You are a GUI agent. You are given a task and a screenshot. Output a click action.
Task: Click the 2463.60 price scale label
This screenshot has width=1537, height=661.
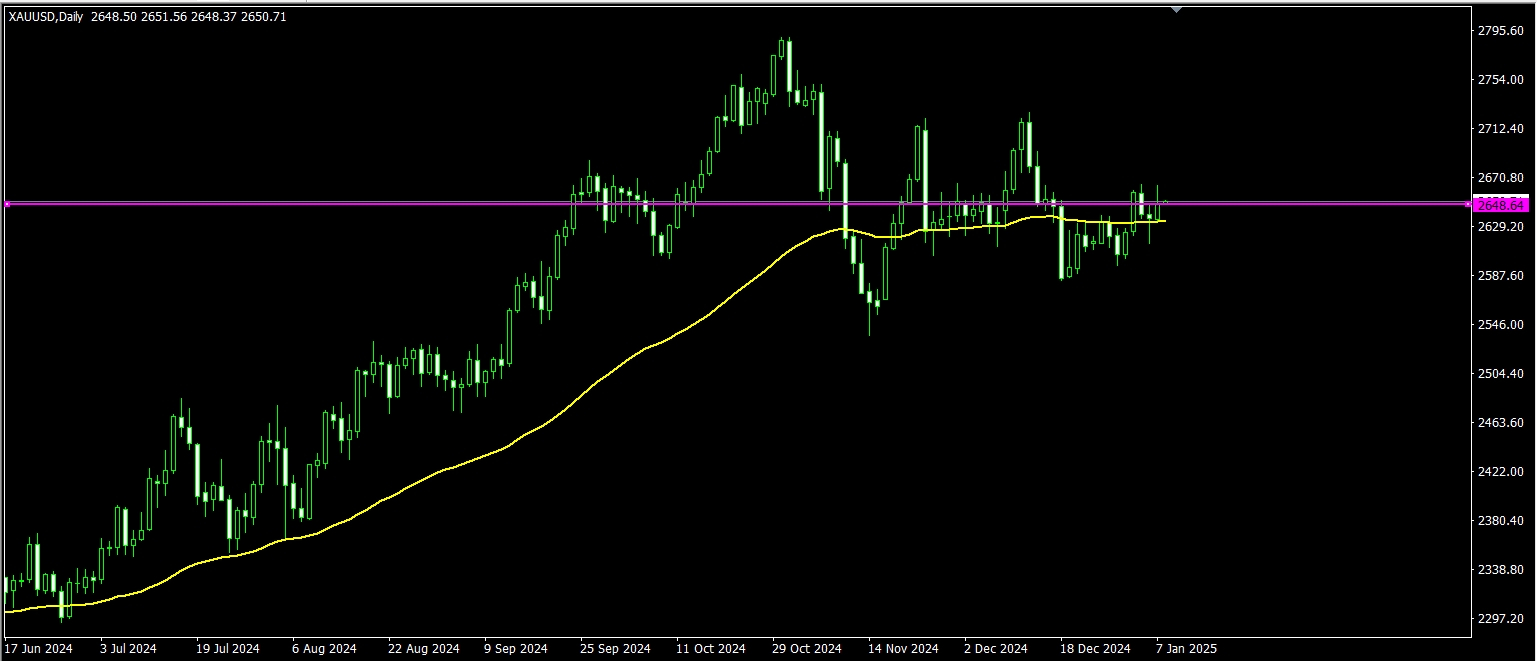(x=1500, y=423)
